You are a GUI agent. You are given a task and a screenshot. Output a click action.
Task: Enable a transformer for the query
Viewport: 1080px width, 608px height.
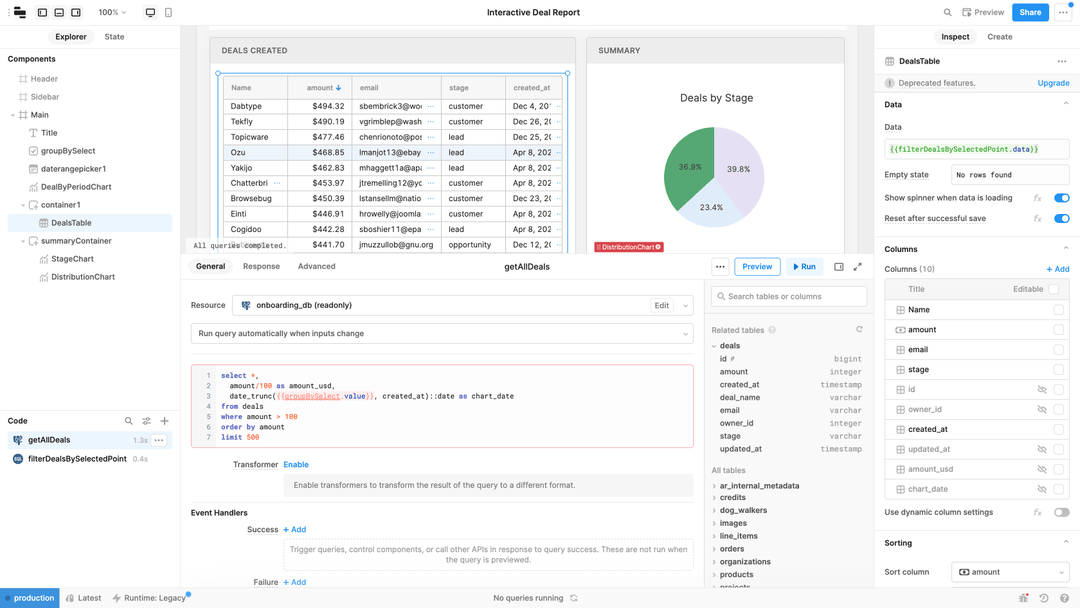296,463
